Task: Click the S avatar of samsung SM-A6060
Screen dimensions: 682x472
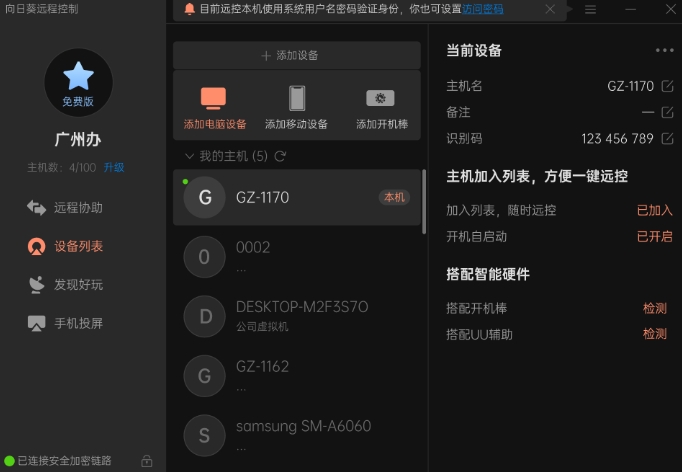Action: 204,435
